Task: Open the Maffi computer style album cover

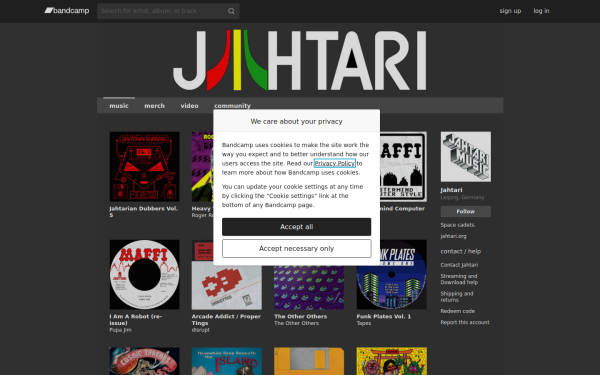Action: click(x=403, y=166)
